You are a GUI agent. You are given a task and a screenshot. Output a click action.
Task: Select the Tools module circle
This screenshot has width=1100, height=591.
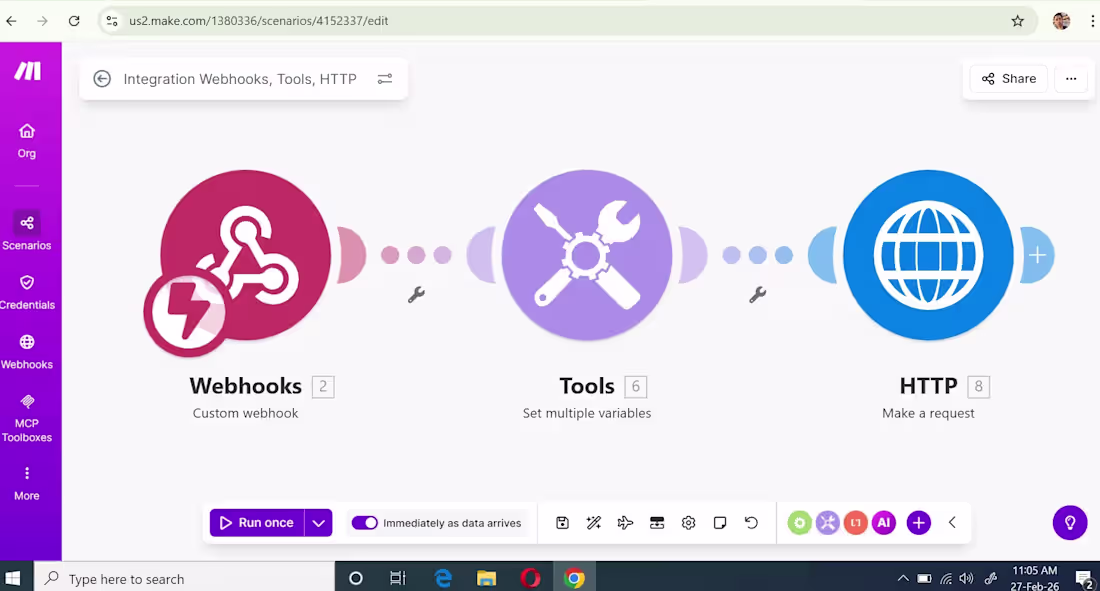[x=587, y=255]
